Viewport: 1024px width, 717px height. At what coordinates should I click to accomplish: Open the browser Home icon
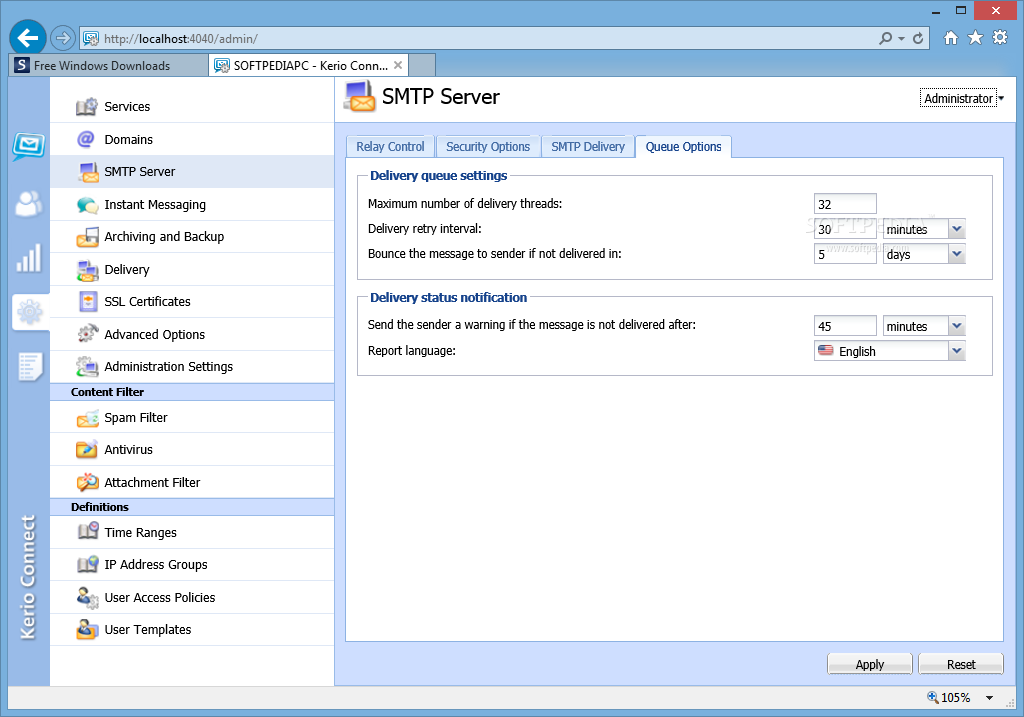click(x=951, y=38)
